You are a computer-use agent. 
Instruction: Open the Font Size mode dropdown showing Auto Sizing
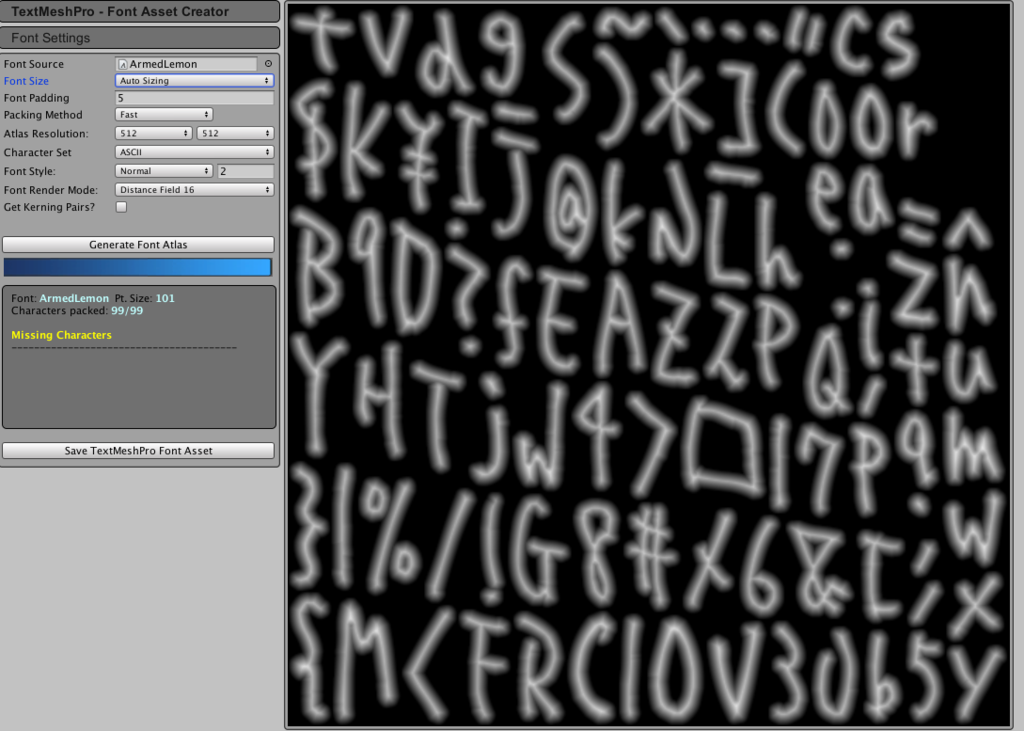(194, 80)
